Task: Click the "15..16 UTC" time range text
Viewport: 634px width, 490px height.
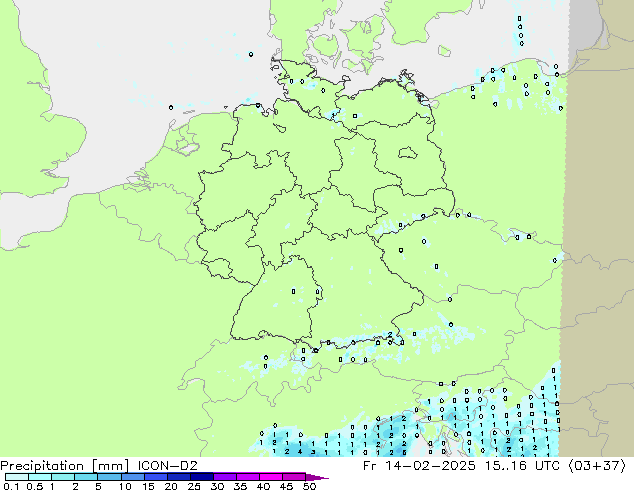Action: (523, 465)
